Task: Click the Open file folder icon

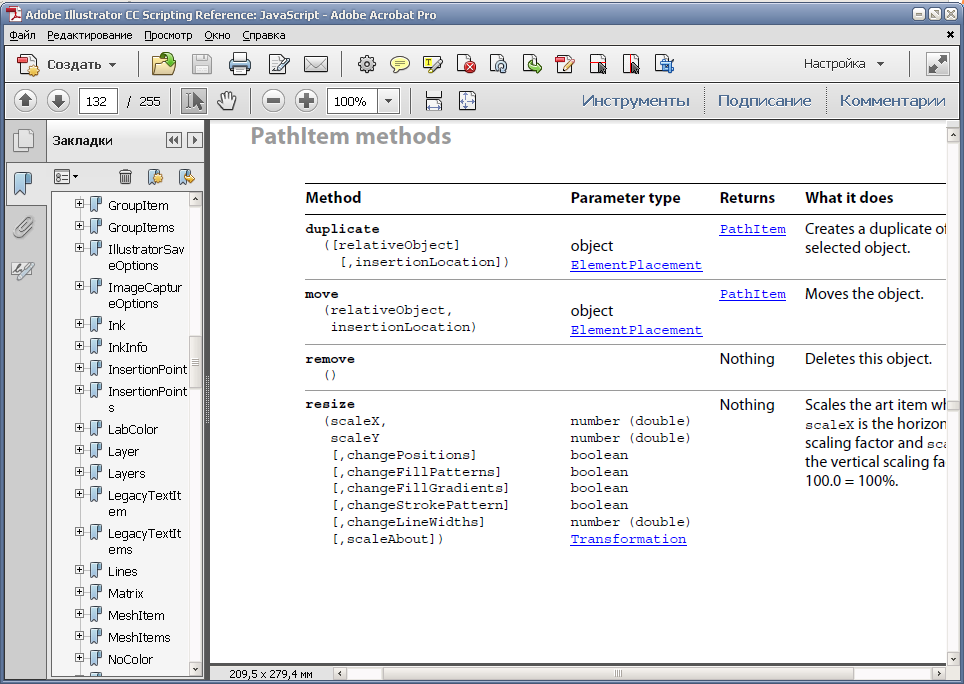Action: pyautogui.click(x=163, y=65)
